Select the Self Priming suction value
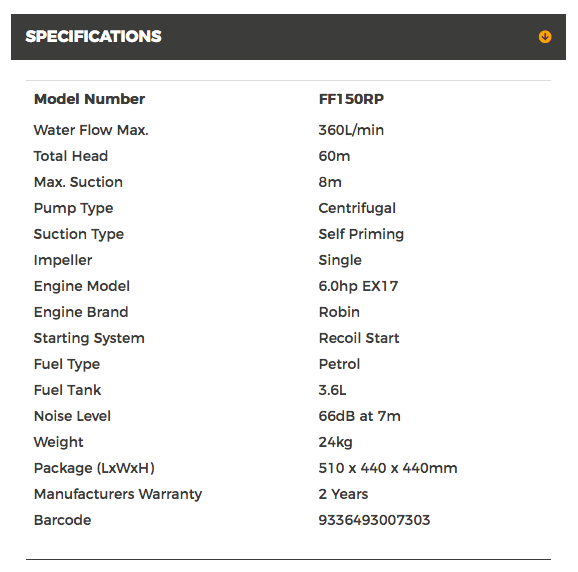The width and height of the screenshot is (578, 572). (361, 234)
